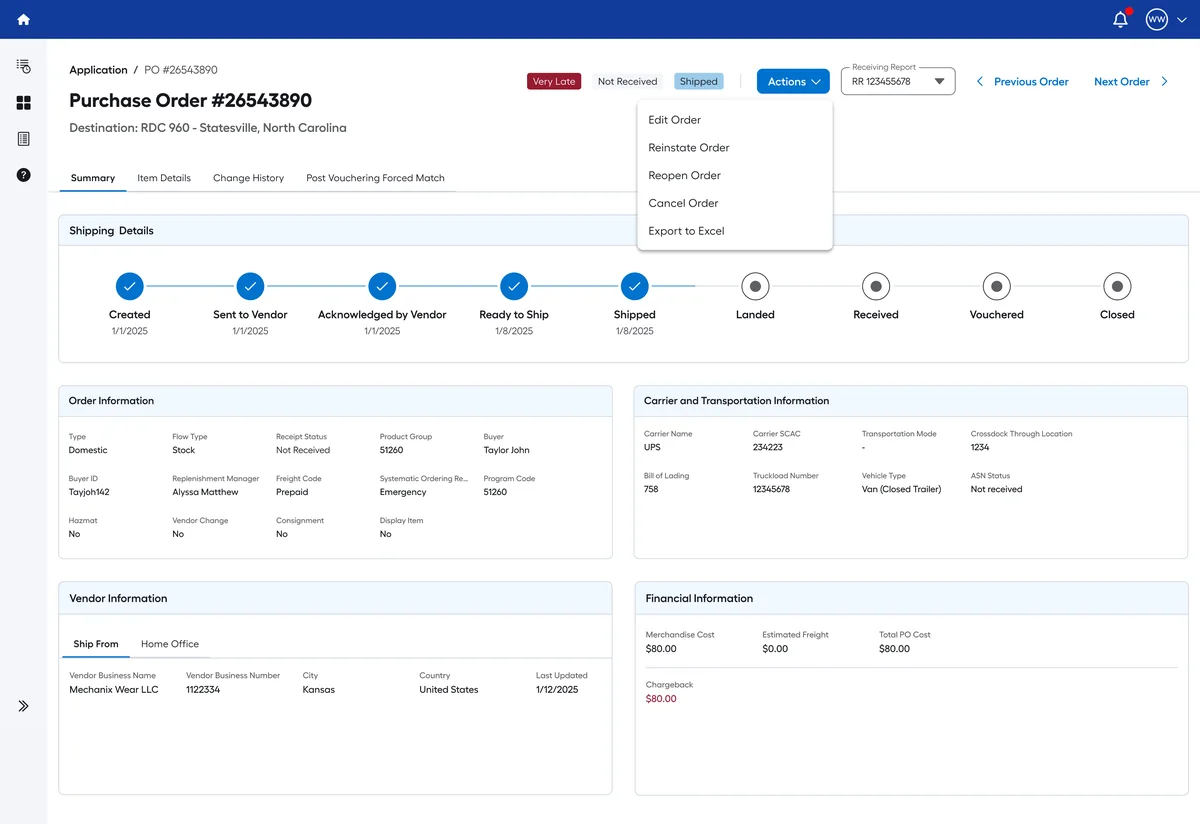Click the Buyer ID value Tayjoh142
The image size is (1200, 824).
pyautogui.click(x=89, y=492)
